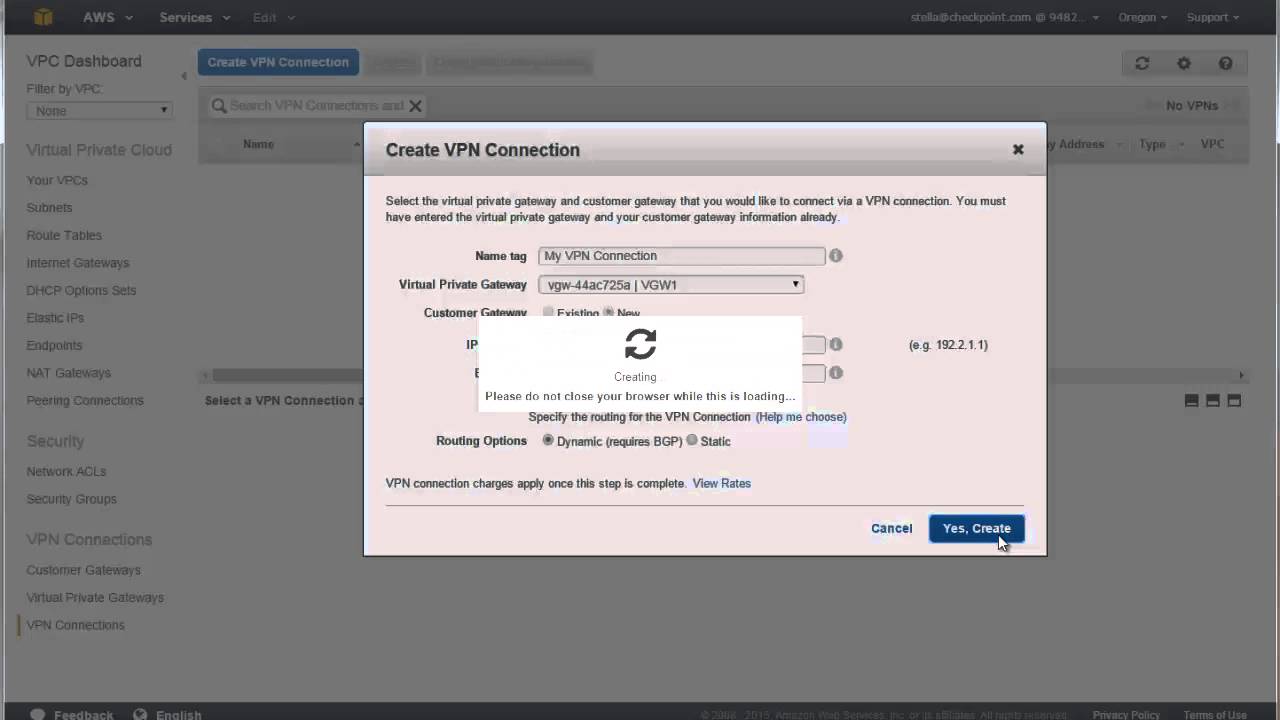
Task: Select New customer gateway option
Action: pyautogui.click(x=608, y=312)
